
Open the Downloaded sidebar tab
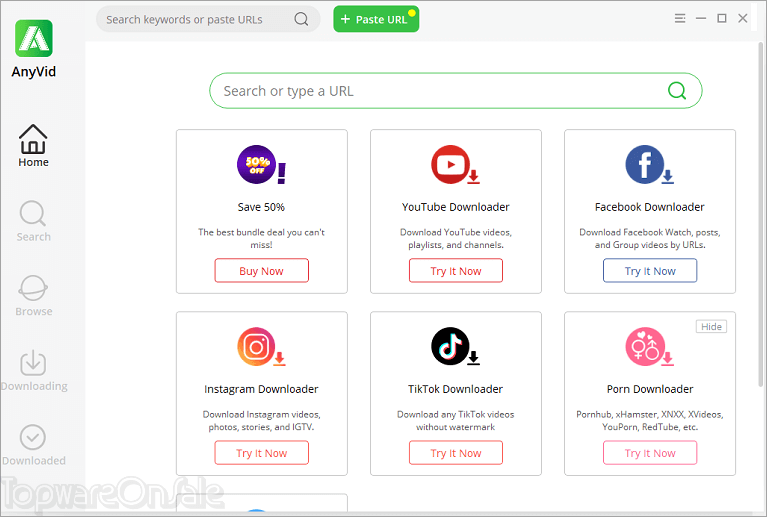[33, 445]
